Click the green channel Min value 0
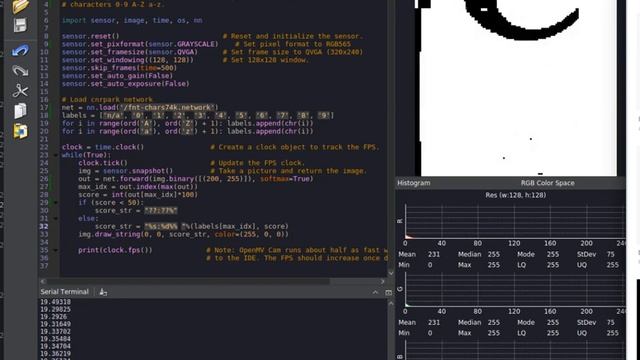640x360 pixels. pyautogui.click(x=430, y=333)
